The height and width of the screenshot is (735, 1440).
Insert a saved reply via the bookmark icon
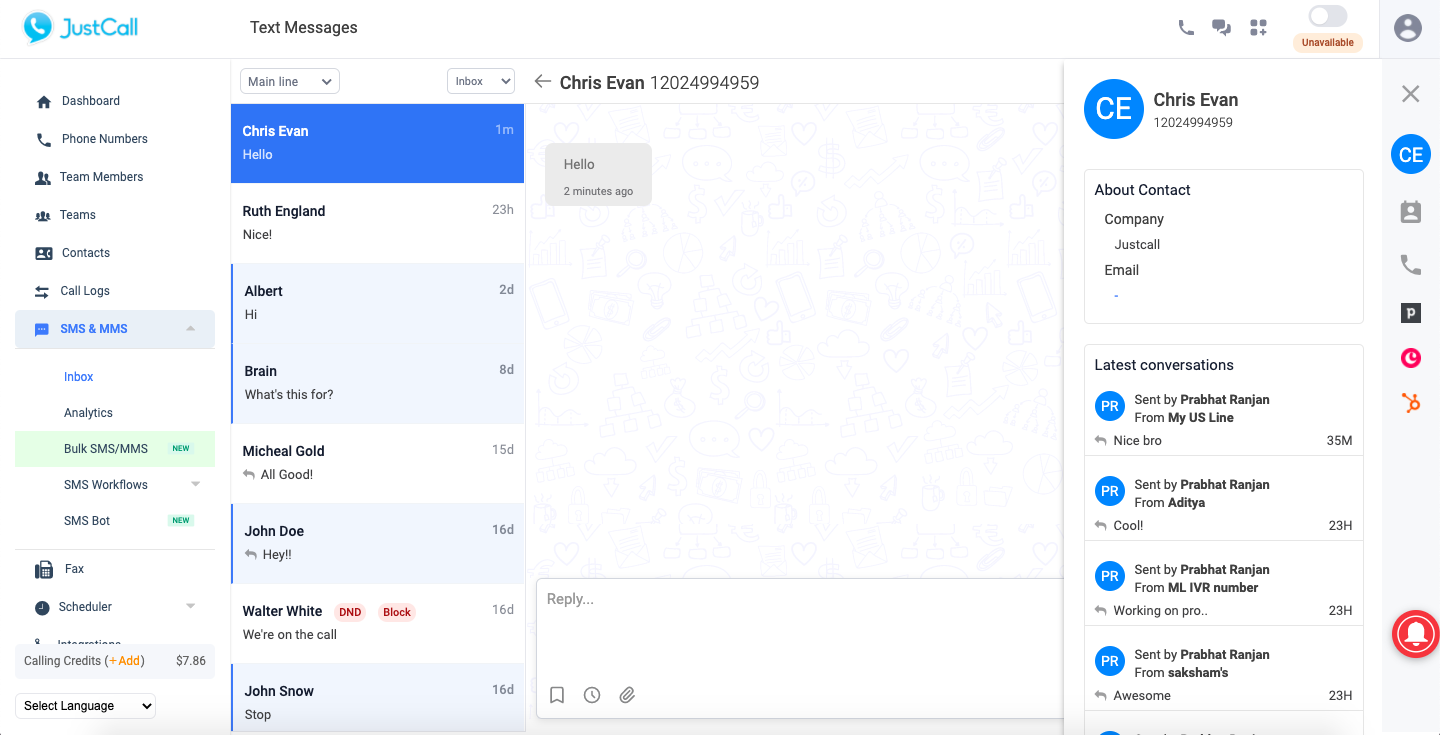[x=557, y=694]
